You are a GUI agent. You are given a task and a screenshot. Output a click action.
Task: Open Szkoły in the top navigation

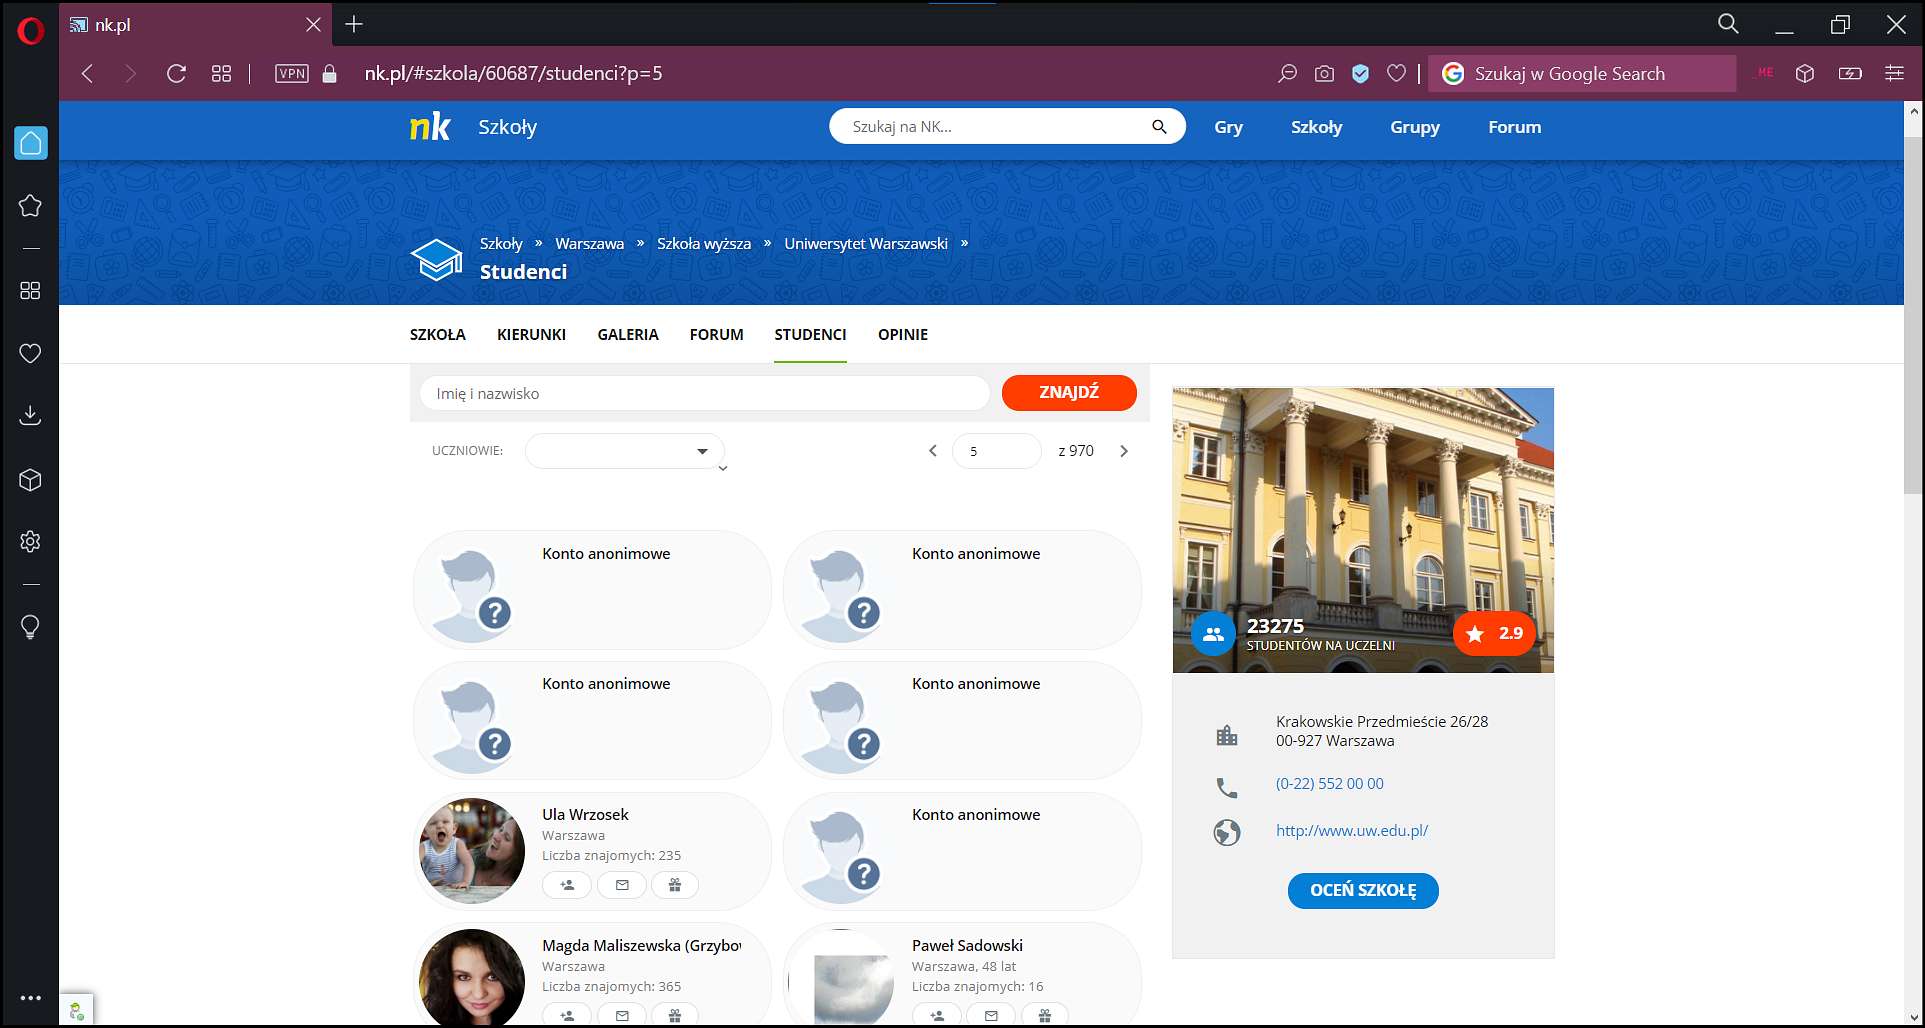point(1316,127)
